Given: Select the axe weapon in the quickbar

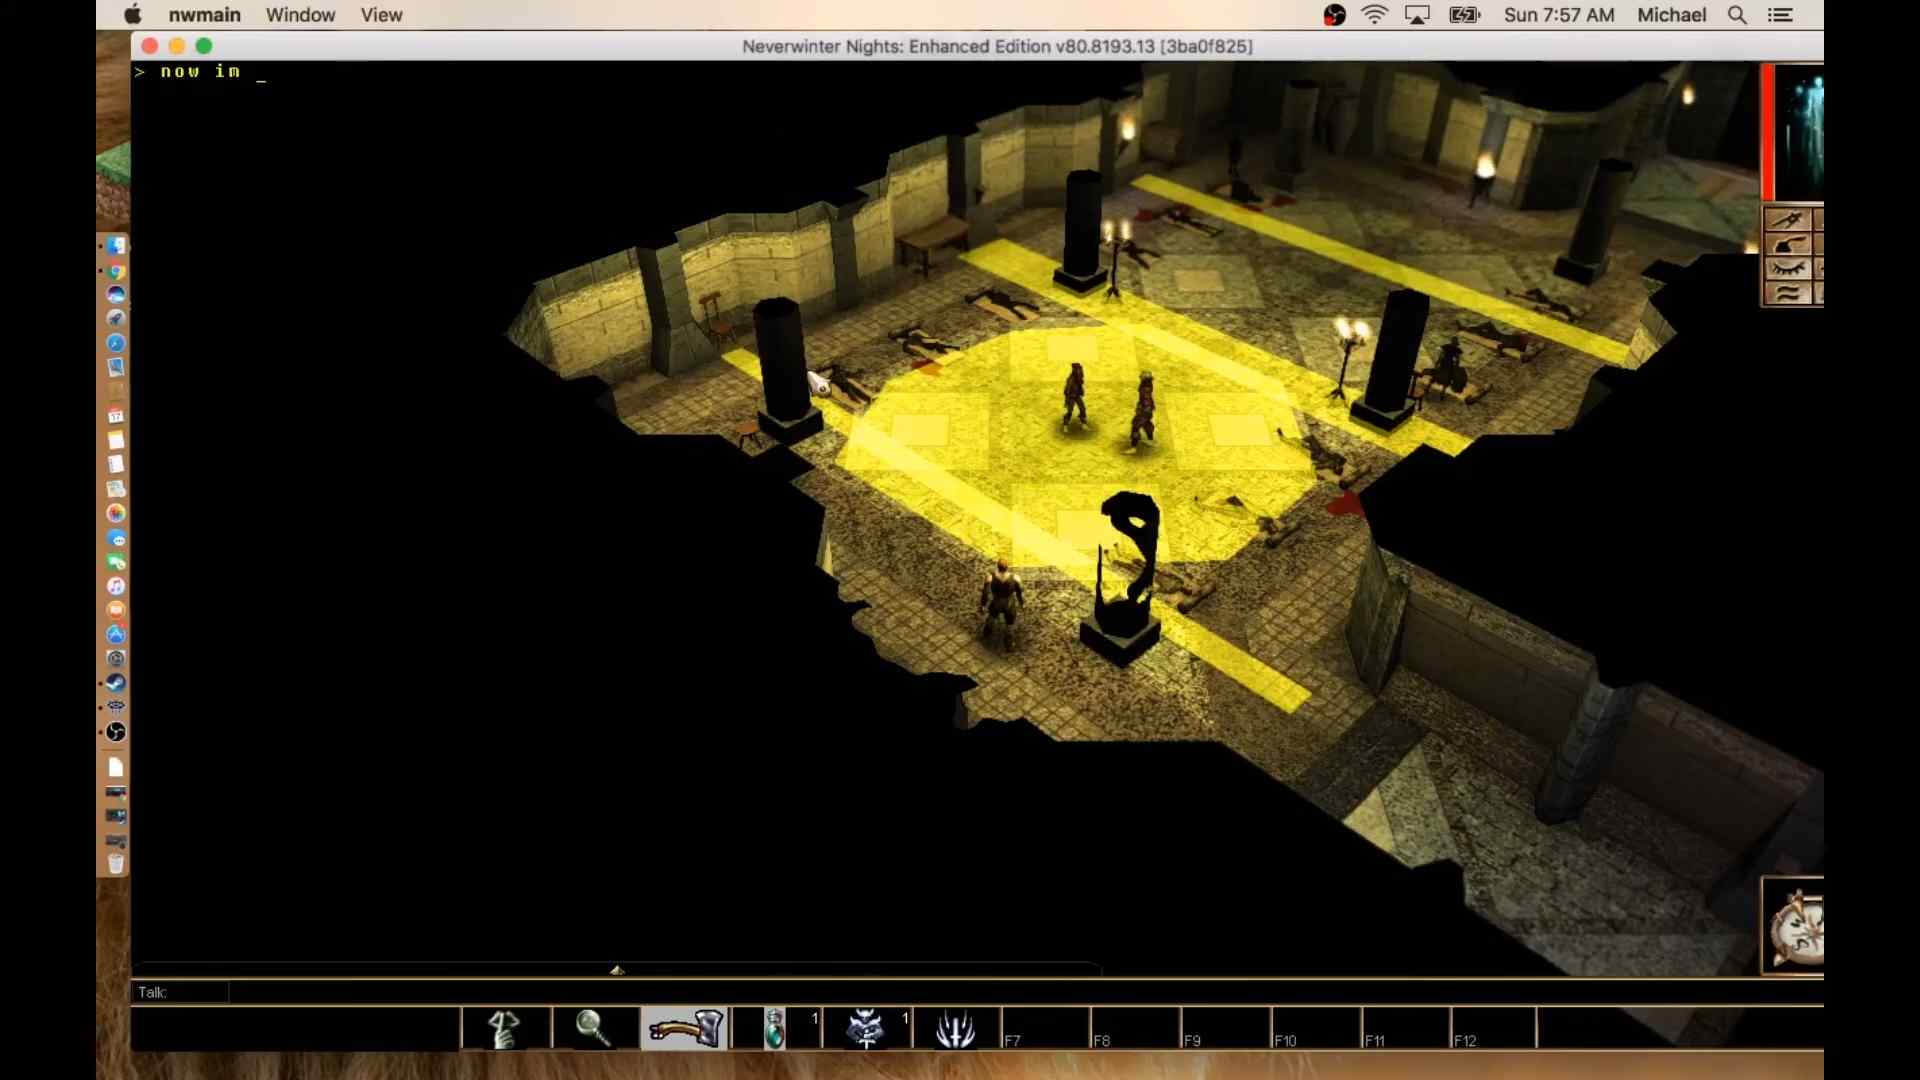Looking at the screenshot, I should (683, 1027).
